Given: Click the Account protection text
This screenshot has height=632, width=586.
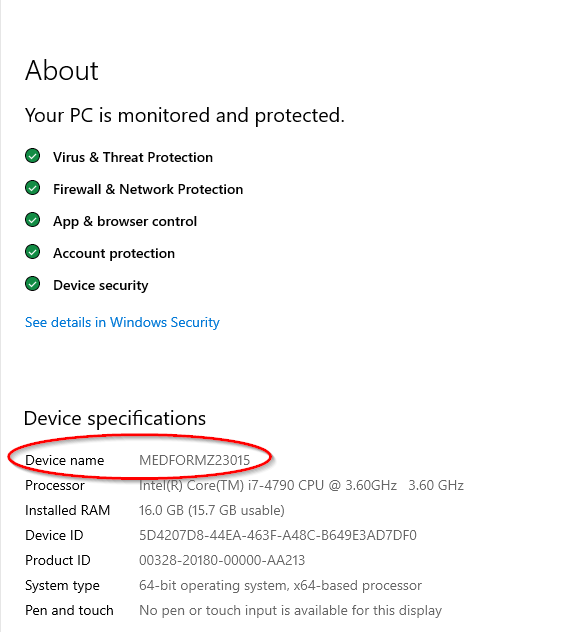Looking at the screenshot, I should 114,253.
